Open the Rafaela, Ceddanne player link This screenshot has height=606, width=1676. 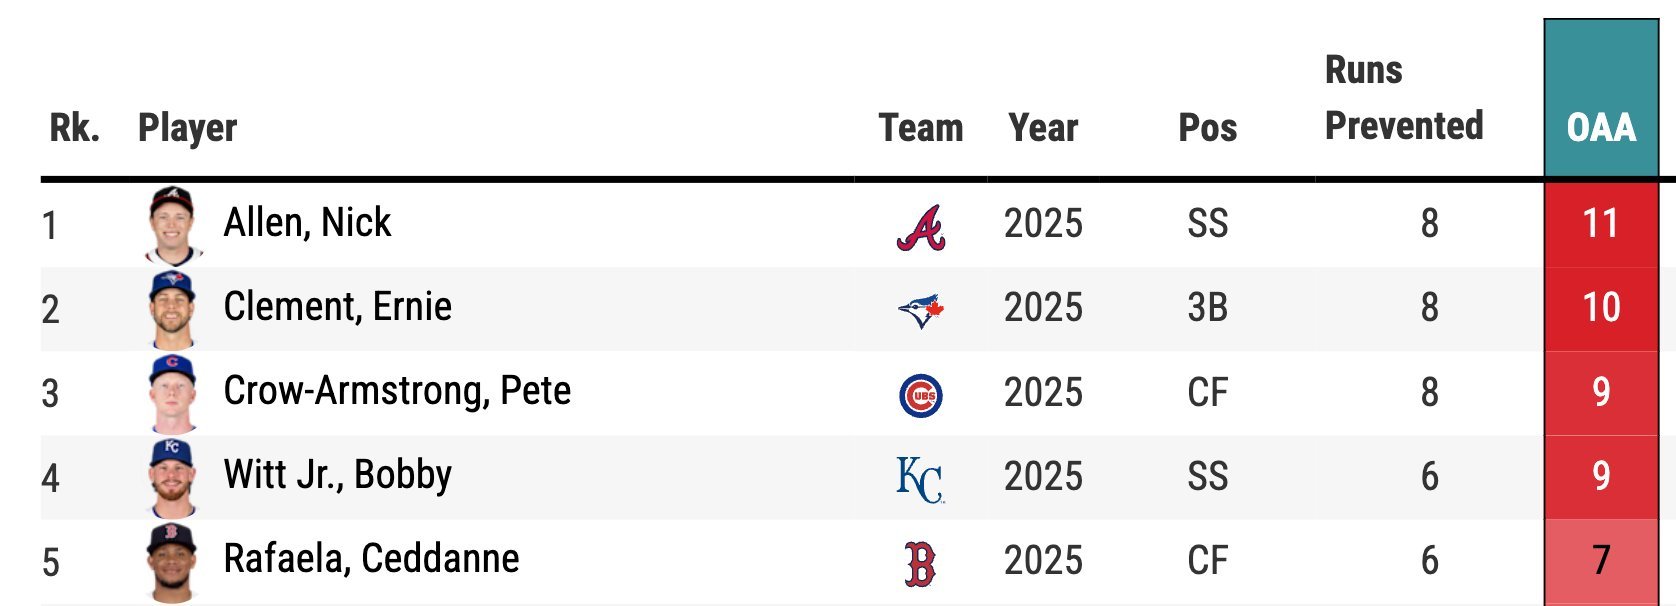[371, 559]
